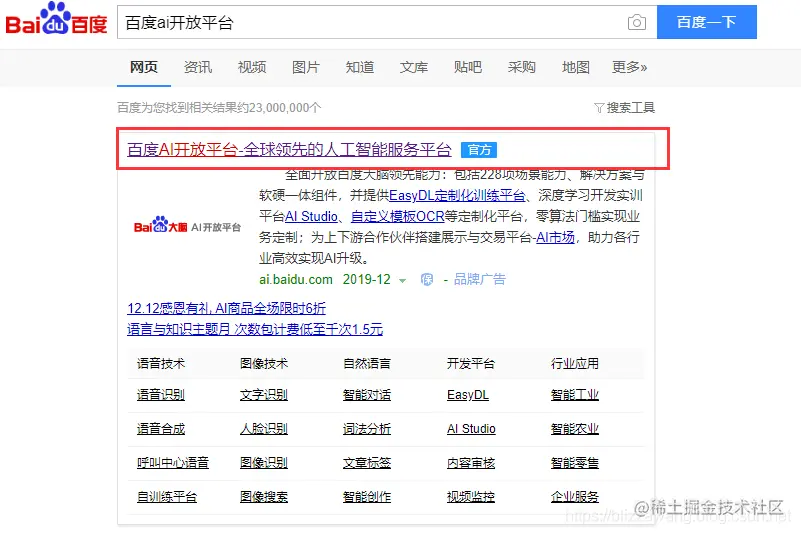The image size is (801, 534).
Task: Open the 文章标签 link
Action: [x=367, y=462]
